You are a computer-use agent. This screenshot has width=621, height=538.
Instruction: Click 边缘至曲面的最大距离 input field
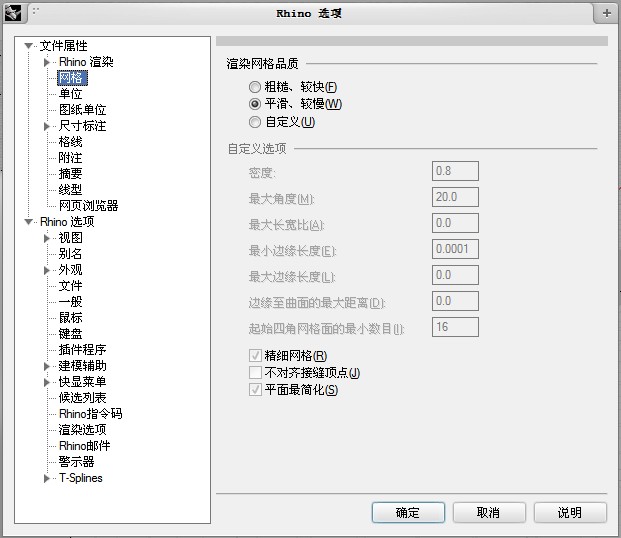coord(455,301)
